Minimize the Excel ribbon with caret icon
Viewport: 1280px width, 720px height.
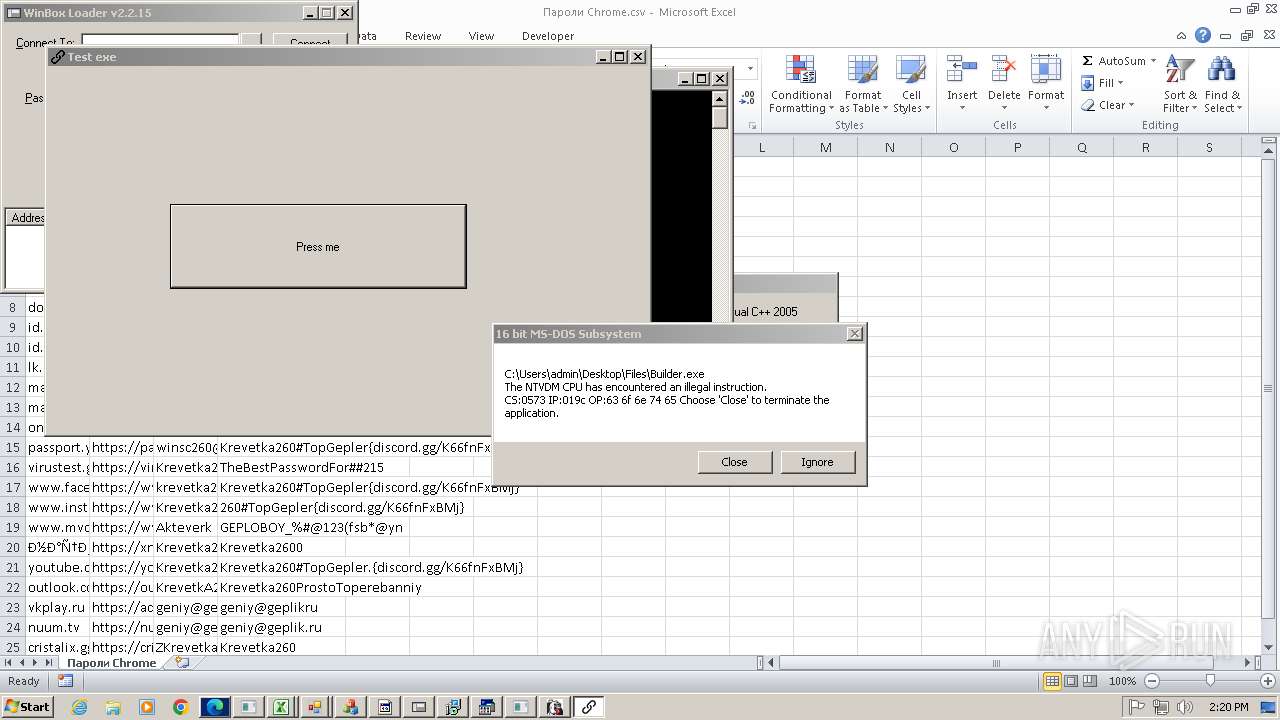(x=1181, y=35)
